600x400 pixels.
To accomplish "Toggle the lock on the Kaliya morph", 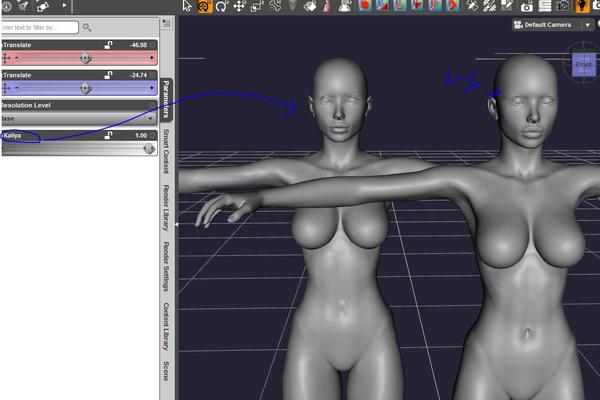I will tap(108, 135).
